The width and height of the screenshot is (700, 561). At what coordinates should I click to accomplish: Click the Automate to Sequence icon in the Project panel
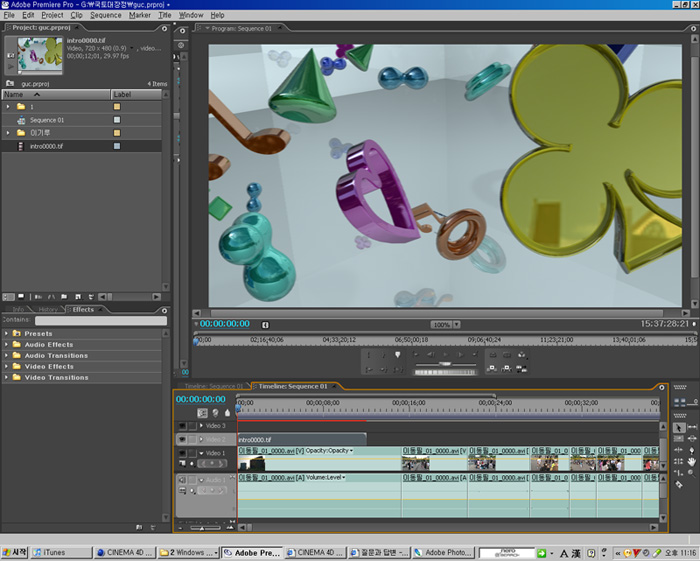tap(38, 297)
